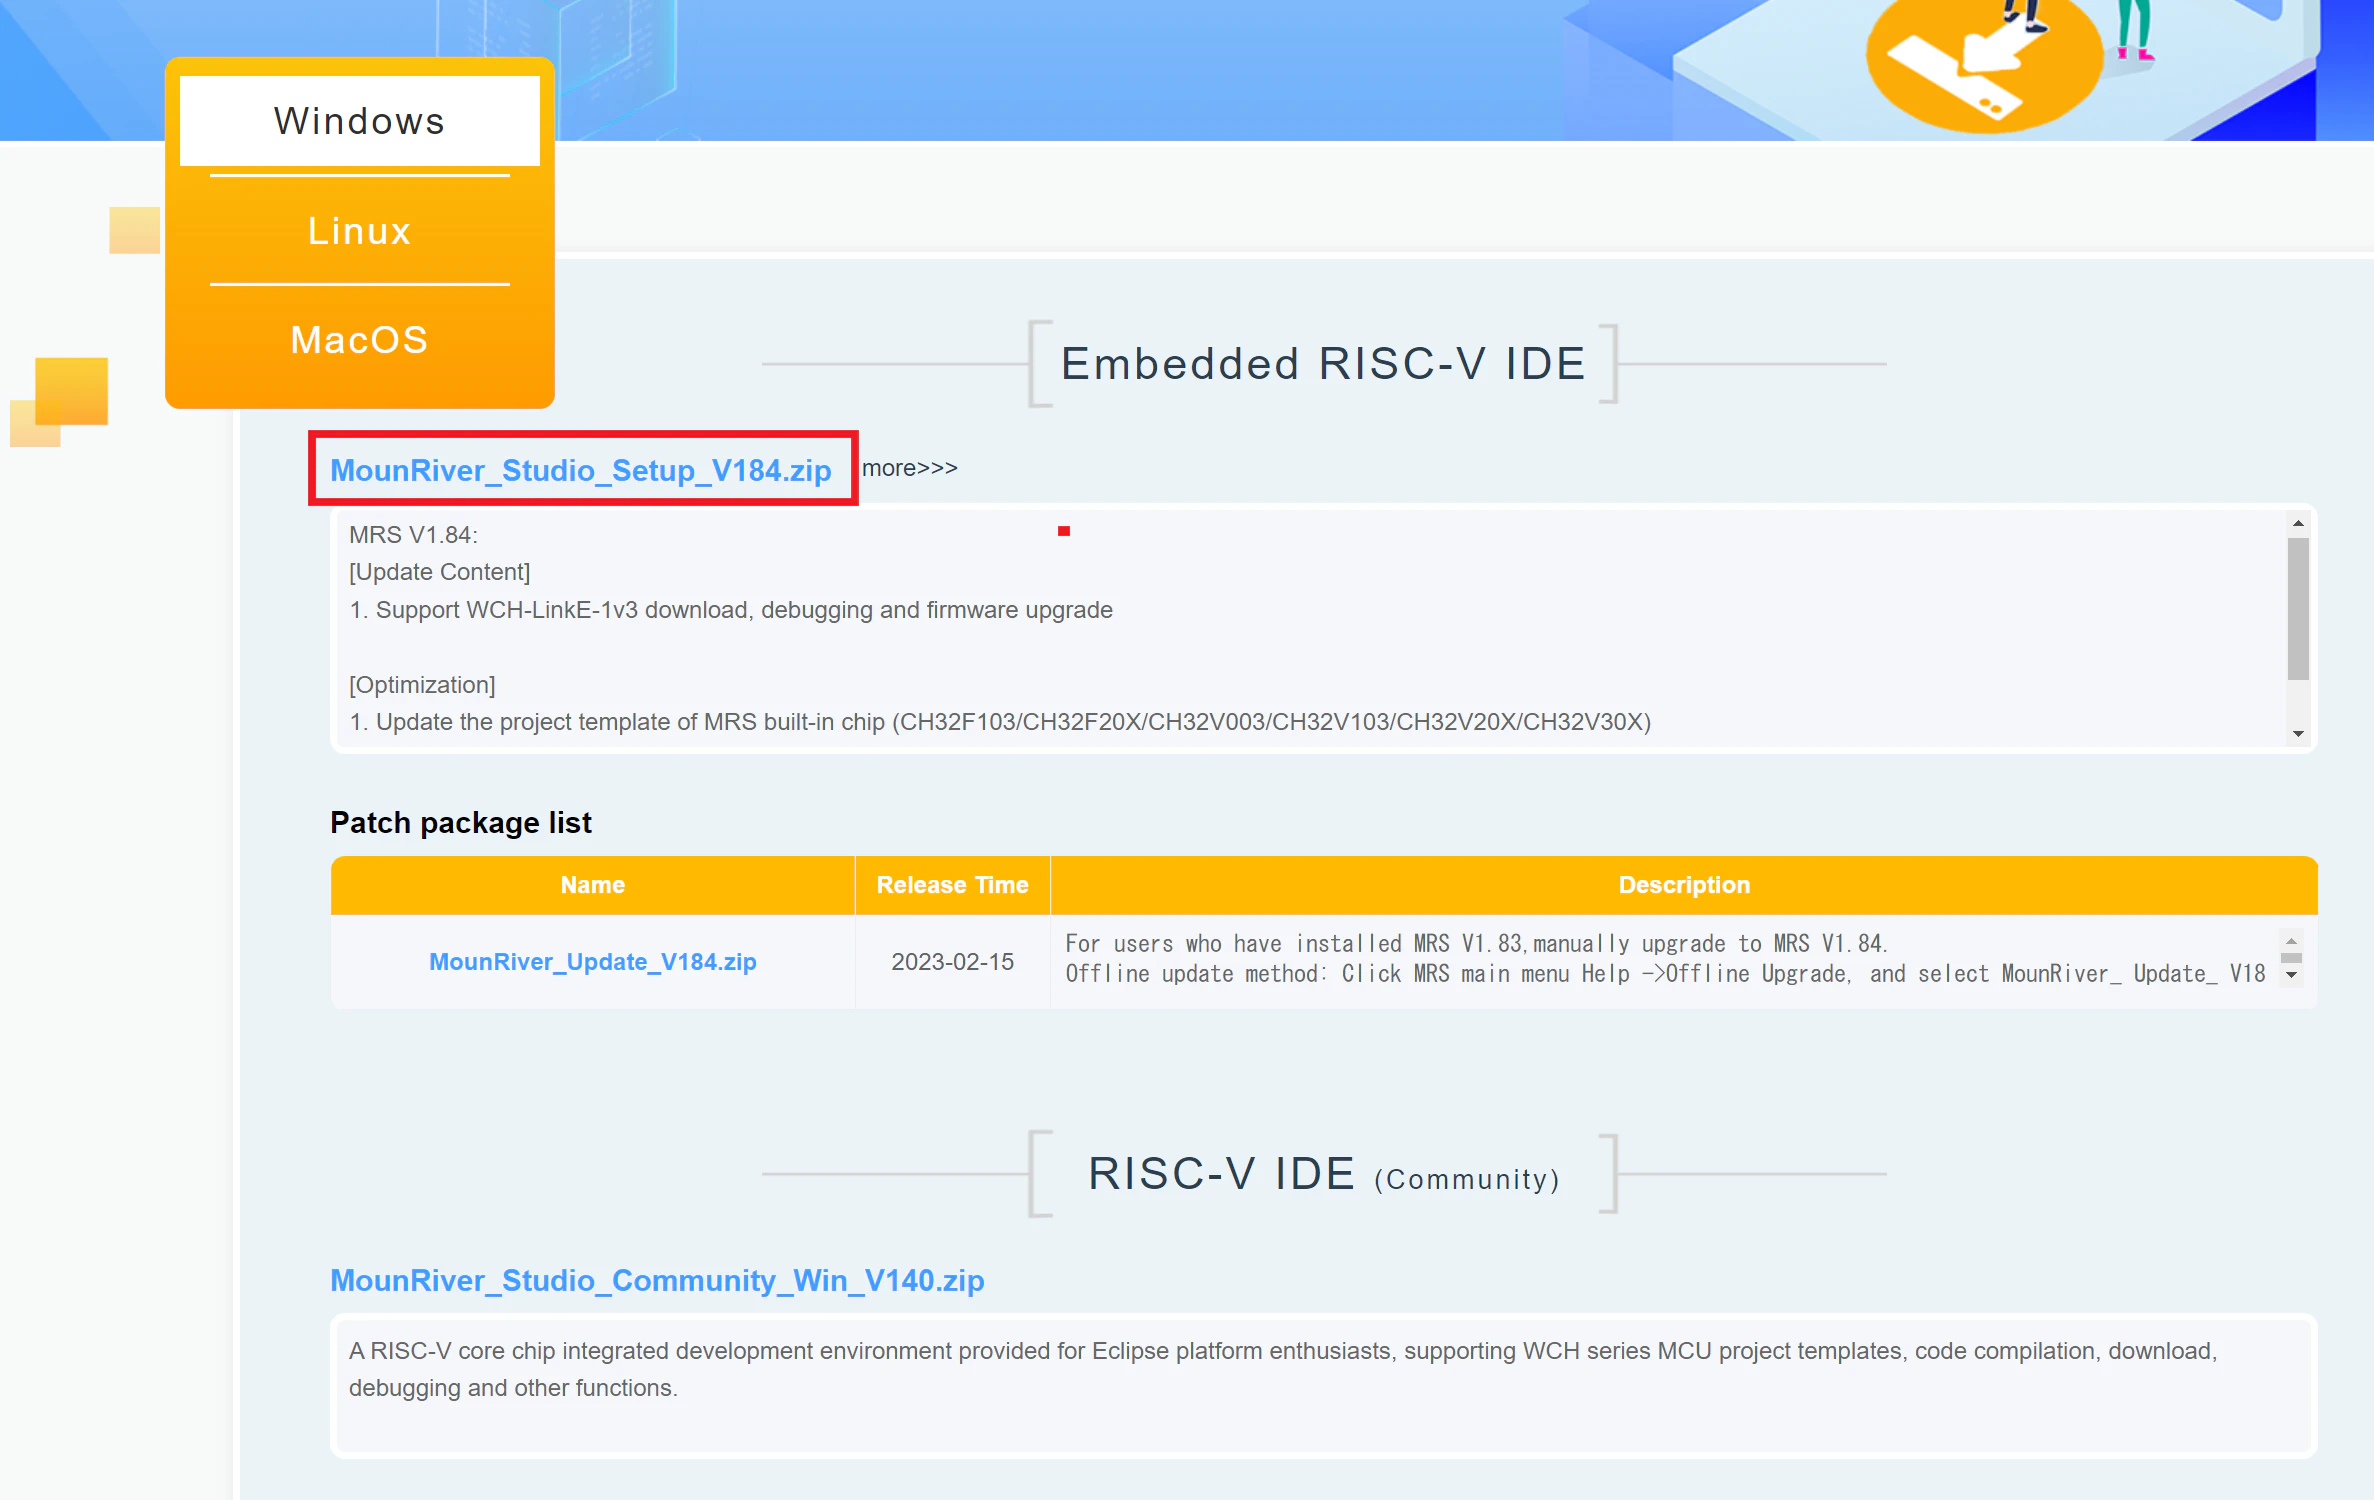The width and height of the screenshot is (2374, 1500).
Task: Select the 2023-02-15 release date cell
Action: 952,961
